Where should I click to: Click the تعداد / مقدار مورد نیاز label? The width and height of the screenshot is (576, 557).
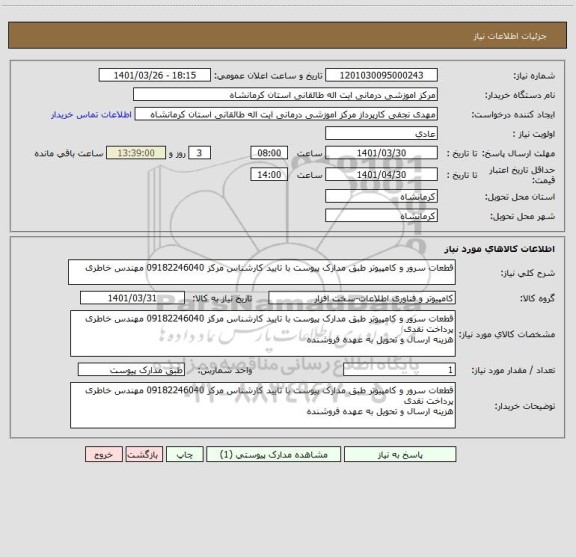coord(513,370)
